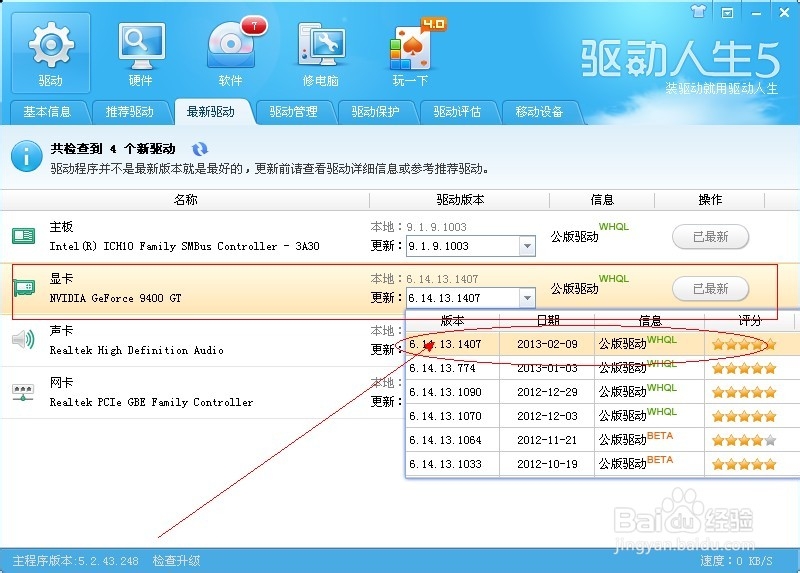
Task: Click the 驱动版本 column header
Action: (x=460, y=200)
